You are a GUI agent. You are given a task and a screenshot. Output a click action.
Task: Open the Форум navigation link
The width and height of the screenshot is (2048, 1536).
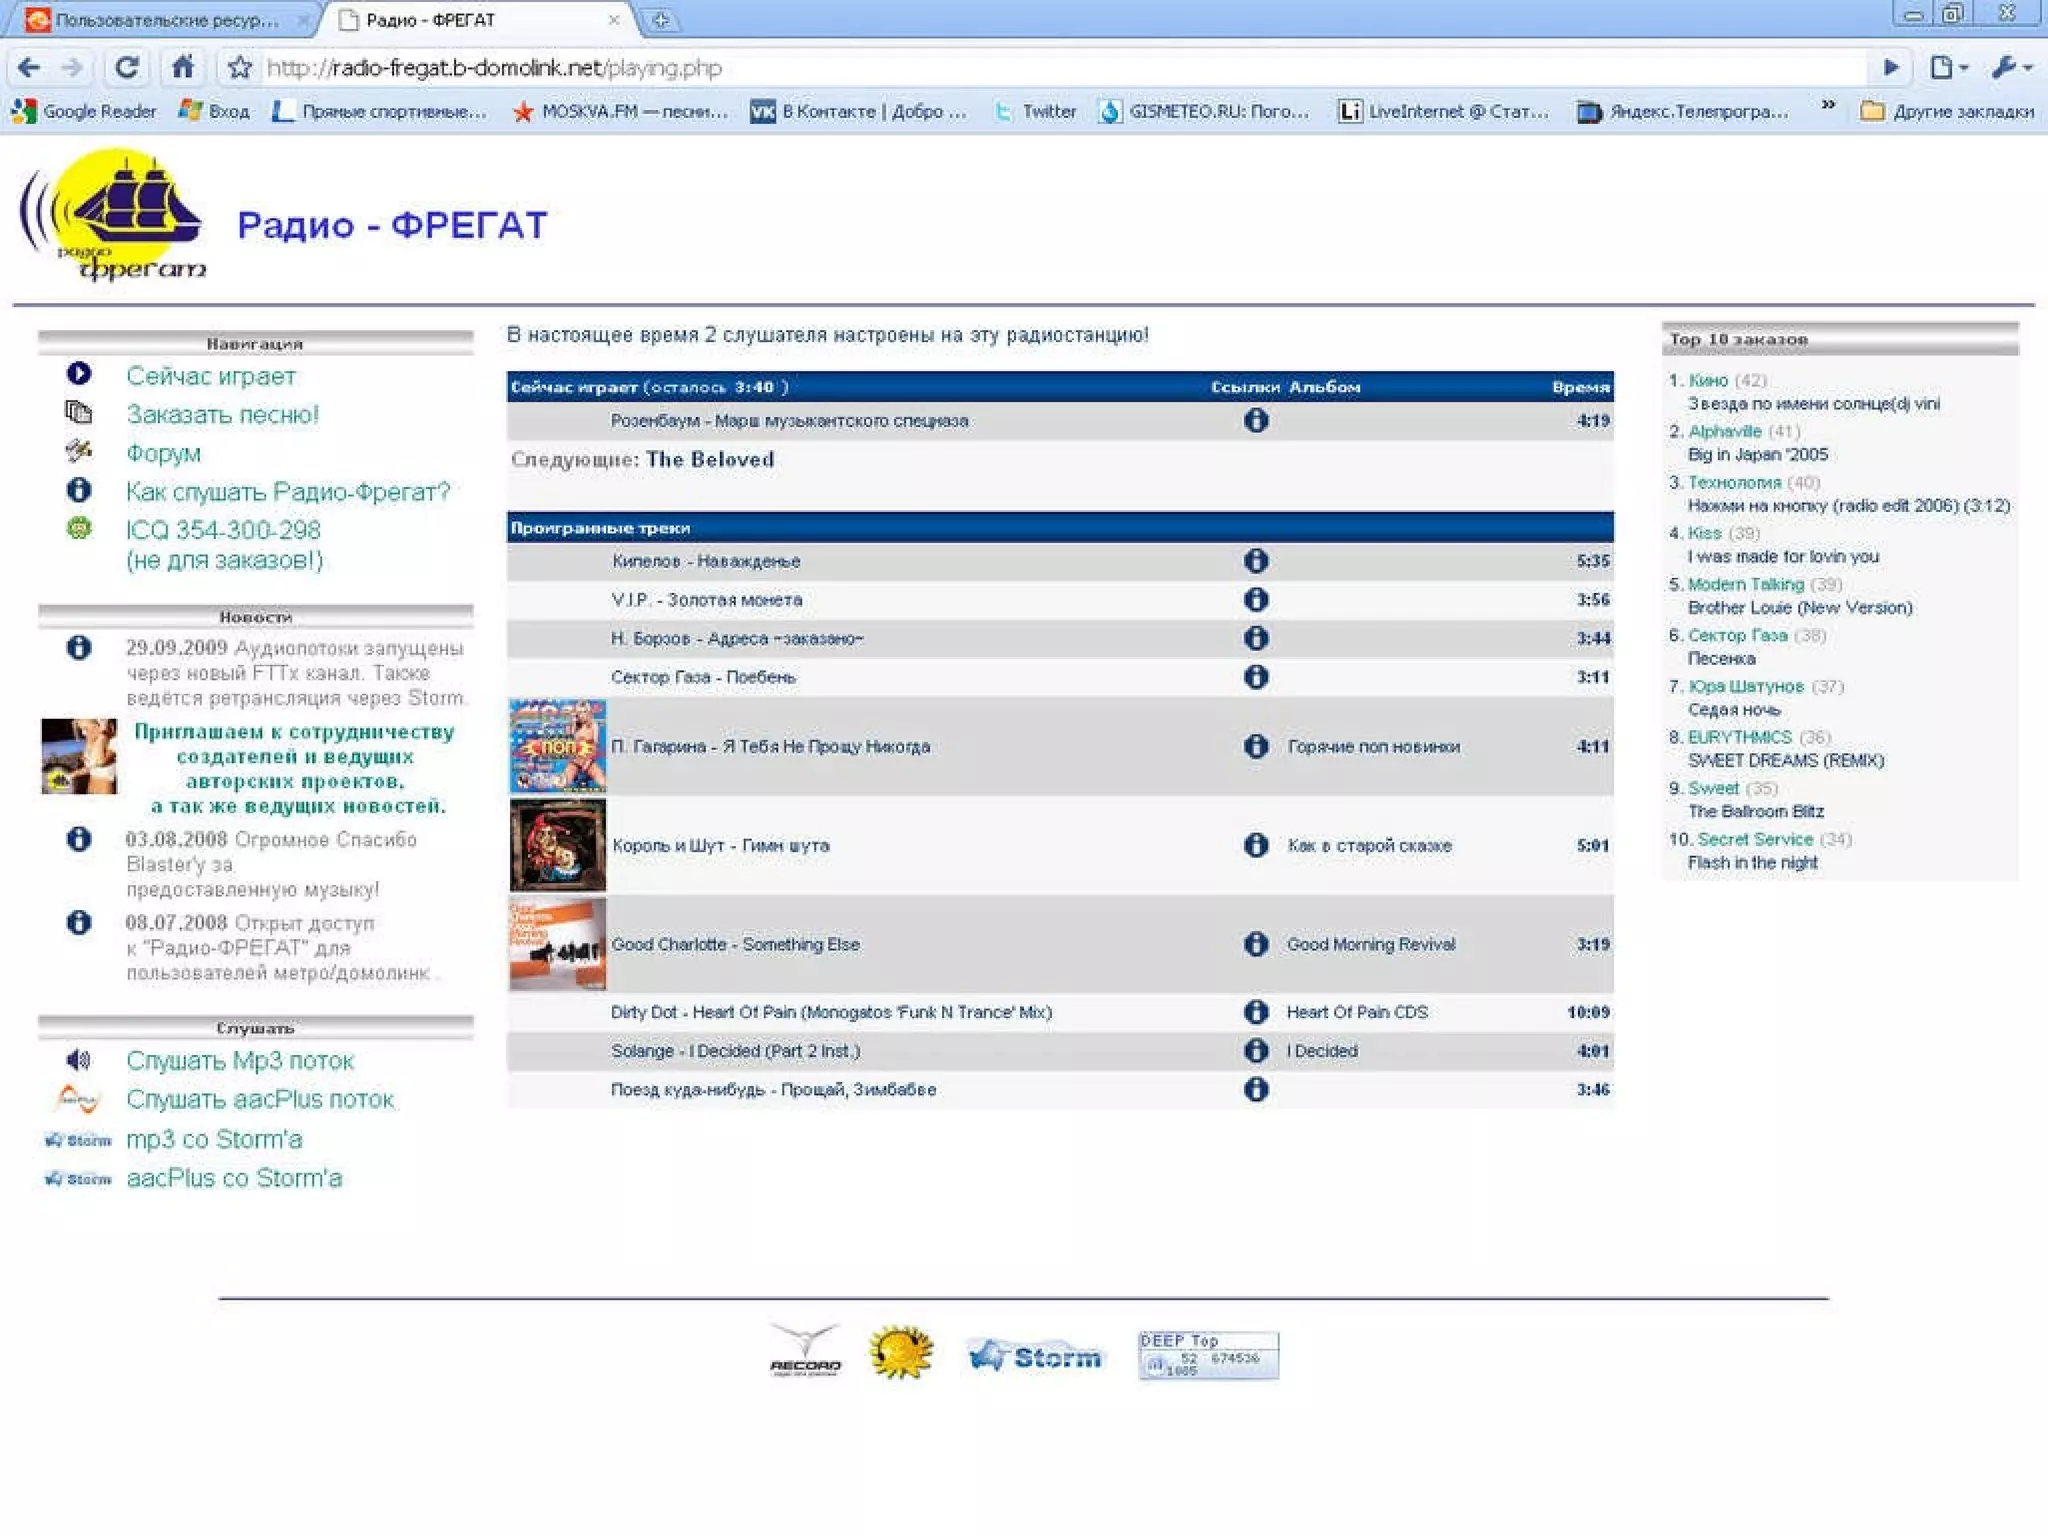[x=163, y=454]
